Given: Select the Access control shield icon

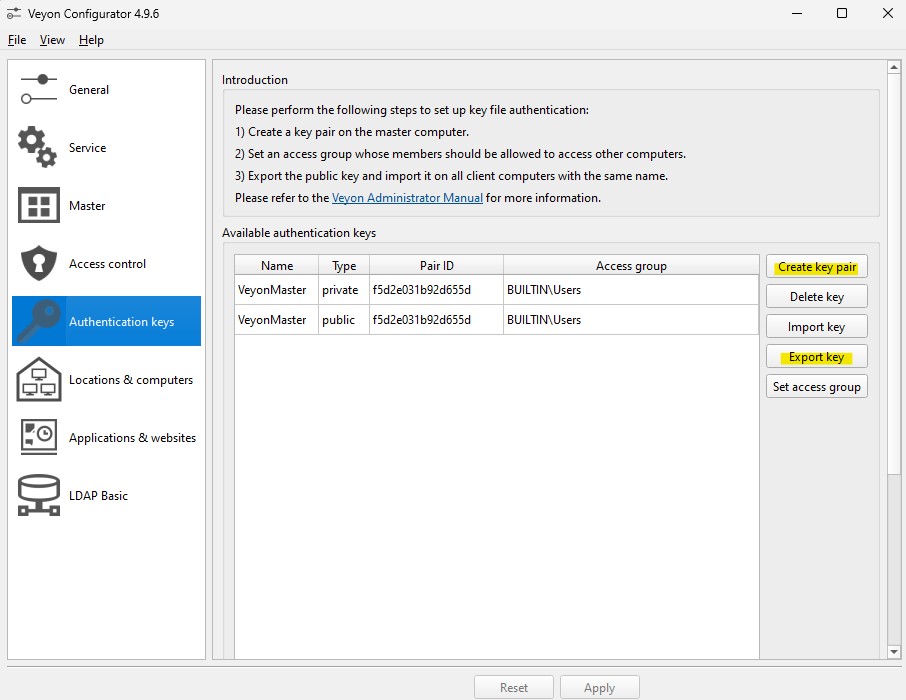Looking at the screenshot, I should [x=39, y=263].
